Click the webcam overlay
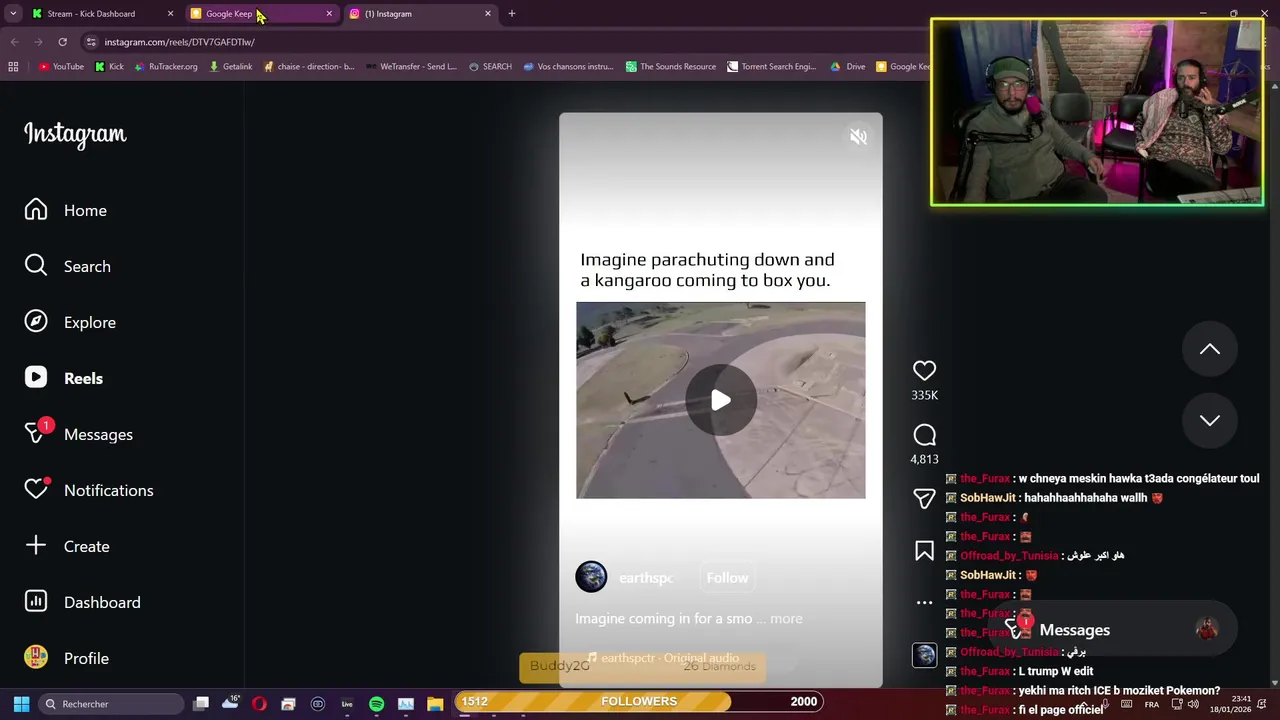This screenshot has width=1280, height=720. [x=1097, y=112]
